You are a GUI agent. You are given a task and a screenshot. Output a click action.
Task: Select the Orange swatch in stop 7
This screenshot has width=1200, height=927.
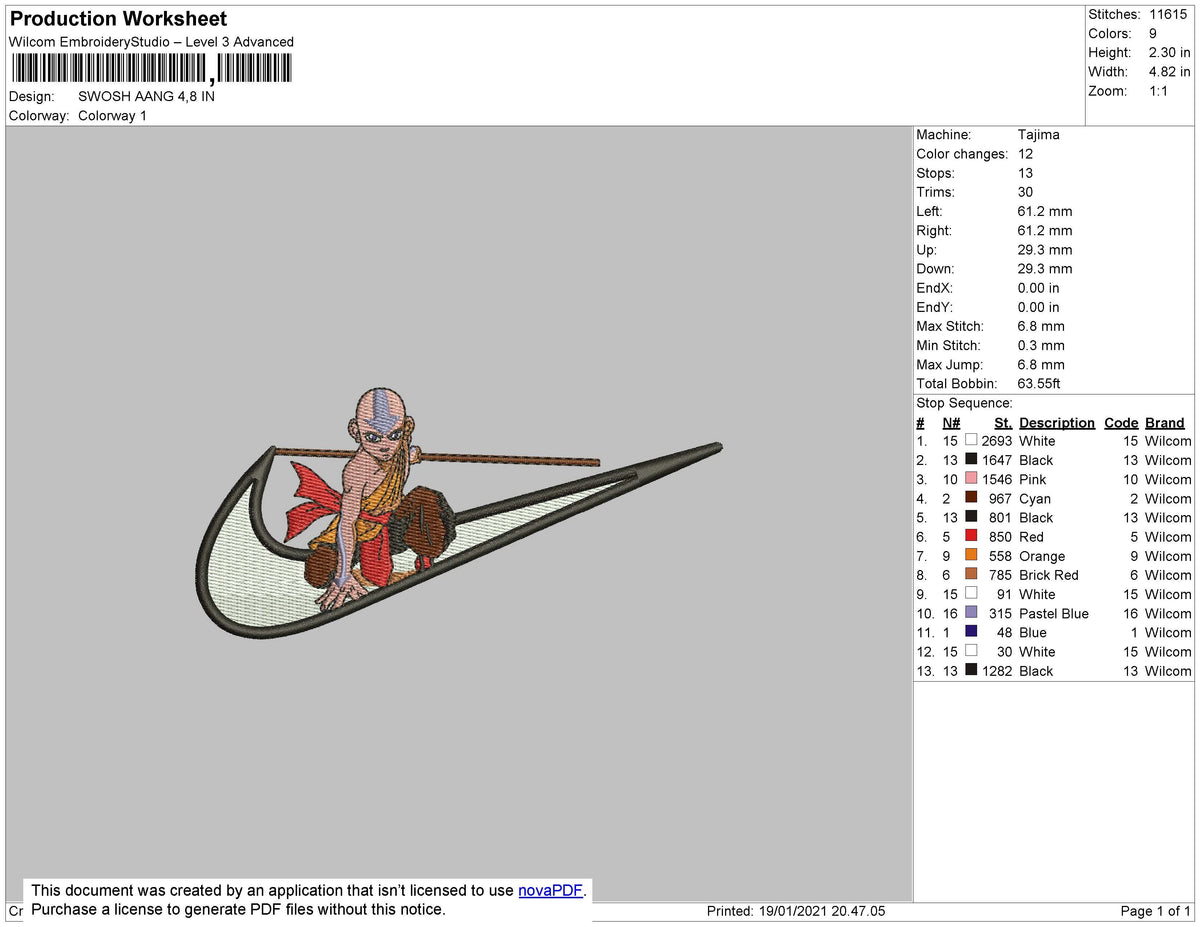(971, 556)
